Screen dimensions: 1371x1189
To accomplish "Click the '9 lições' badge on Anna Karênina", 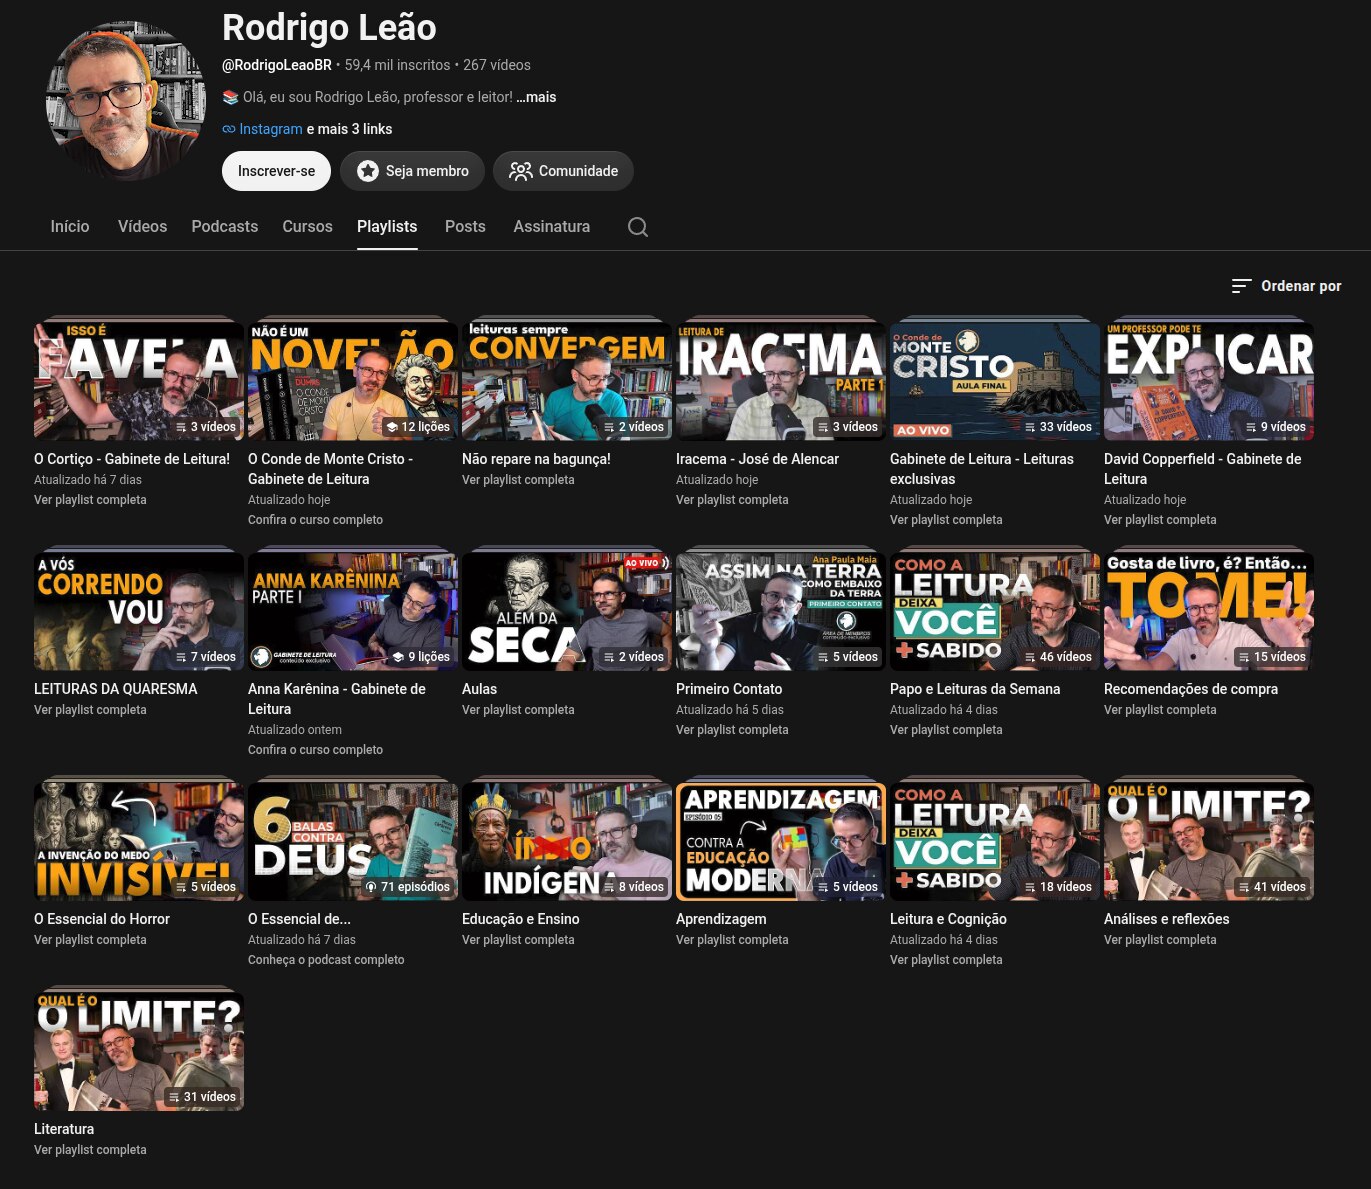I will point(421,657).
